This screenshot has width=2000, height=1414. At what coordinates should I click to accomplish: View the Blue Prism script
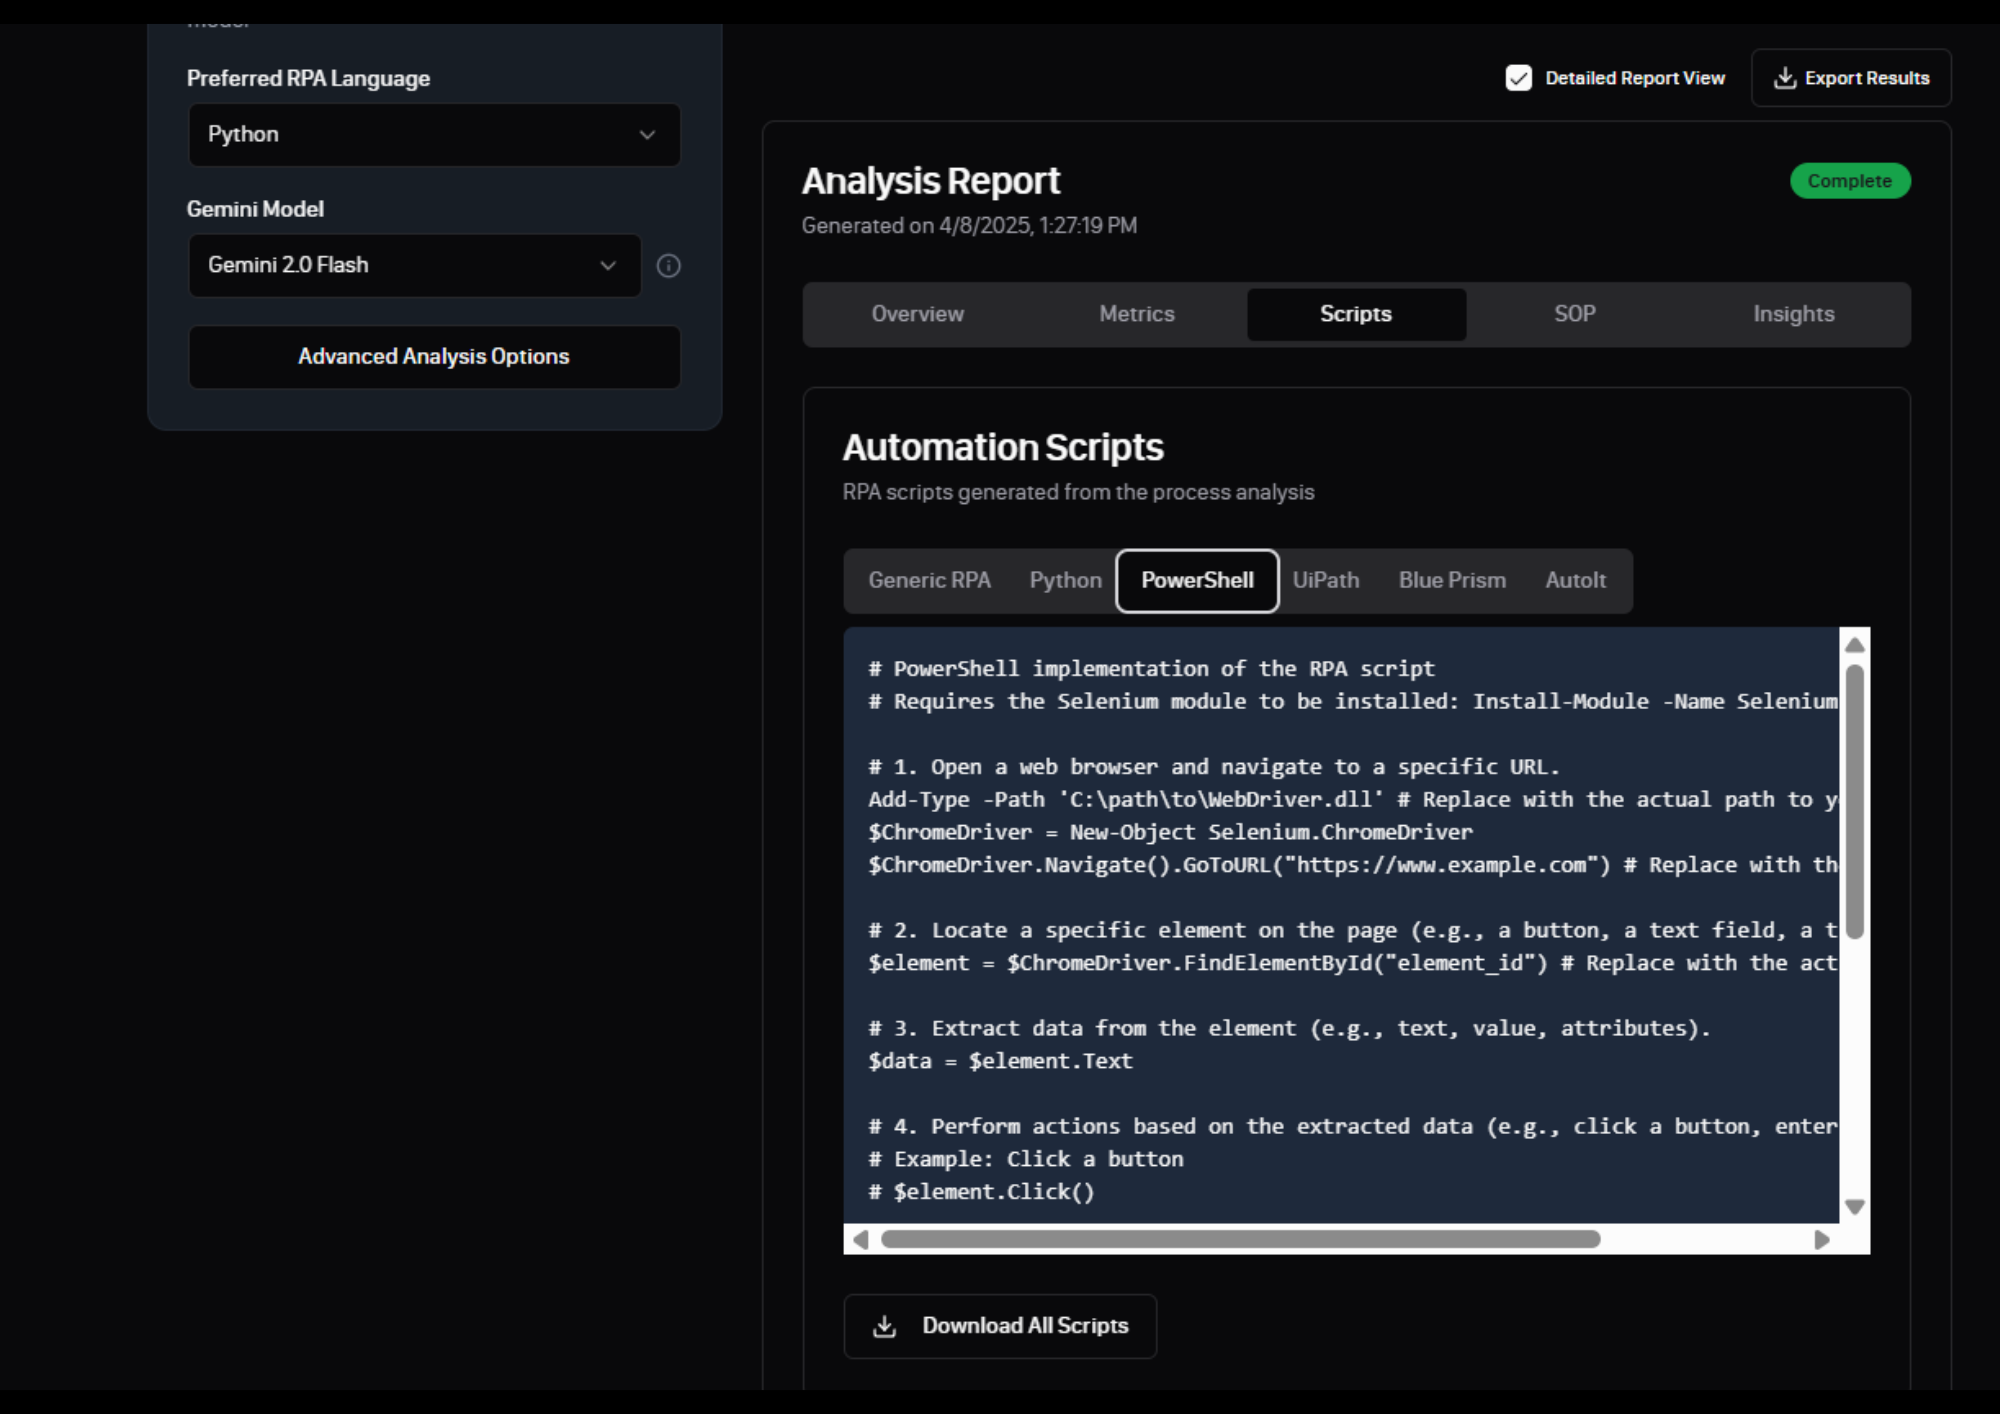coord(1451,581)
